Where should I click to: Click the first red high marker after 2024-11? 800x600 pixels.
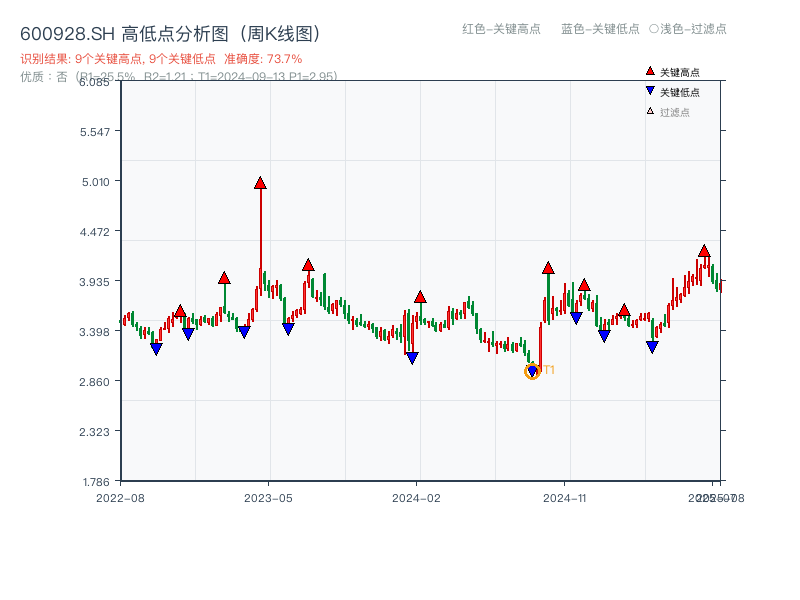pyautogui.click(x=584, y=285)
